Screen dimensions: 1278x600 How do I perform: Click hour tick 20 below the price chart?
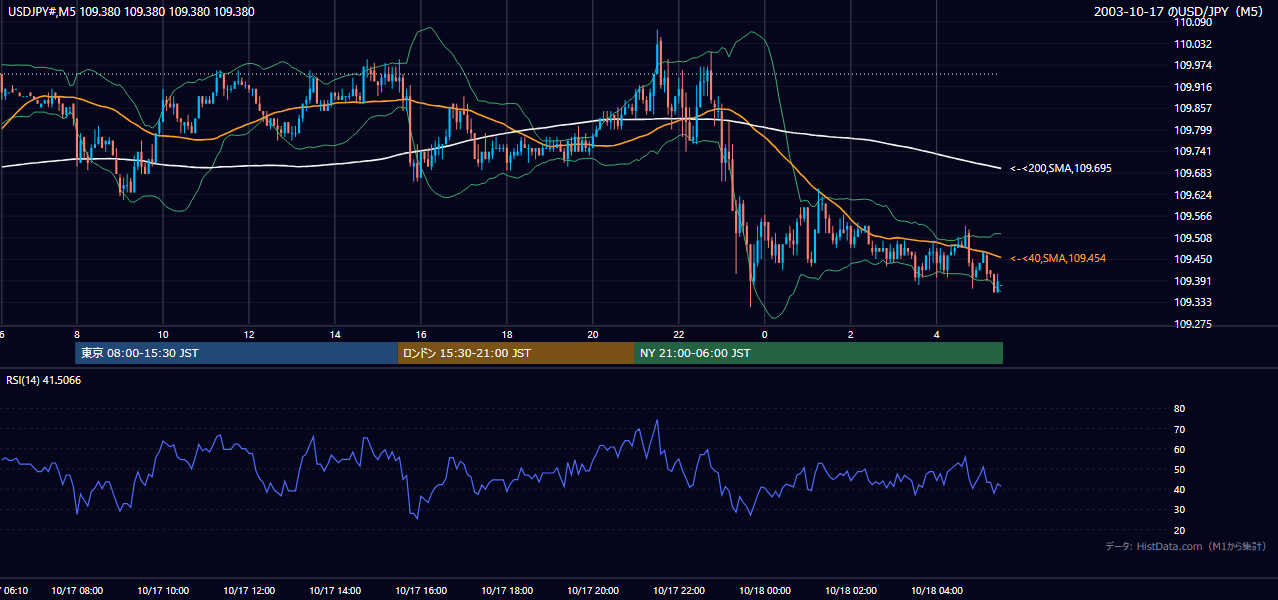[x=593, y=334]
